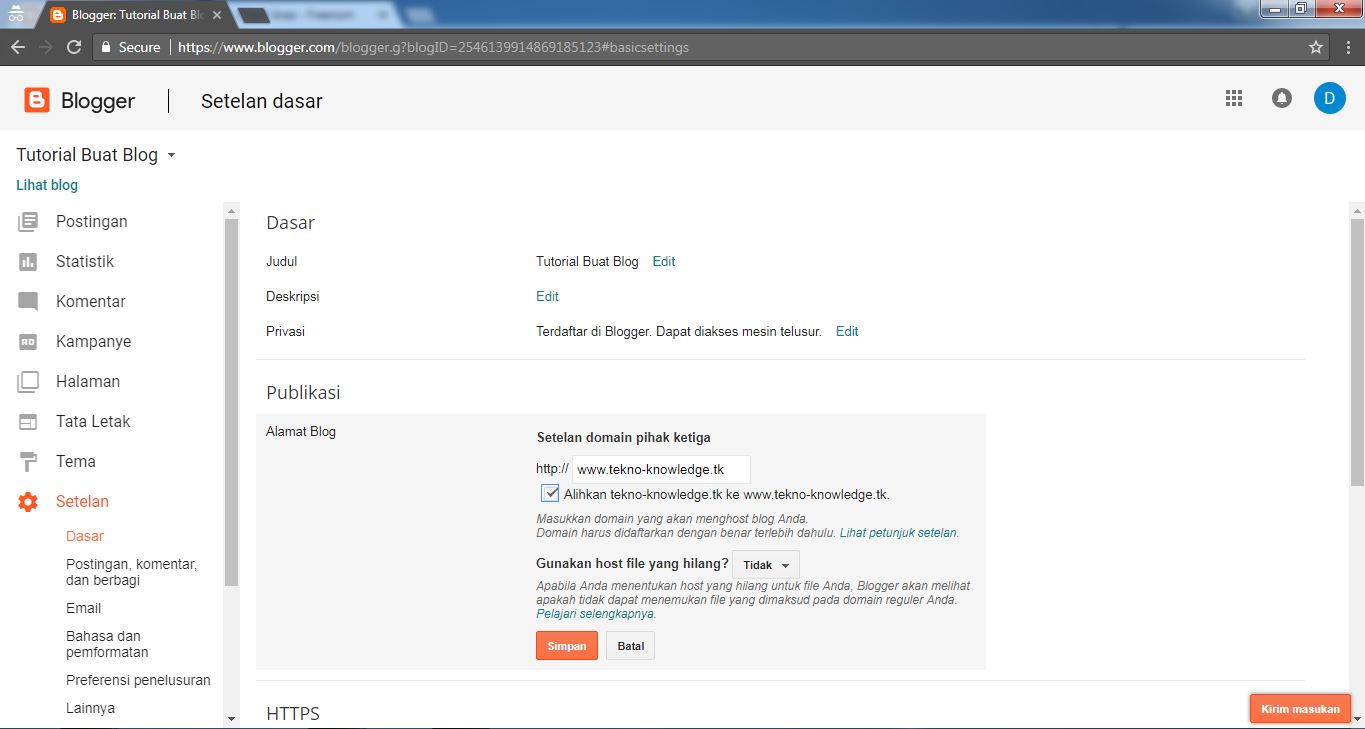Click the Kampanye ad icon
Viewport: 1365px width, 729px height.
28,341
